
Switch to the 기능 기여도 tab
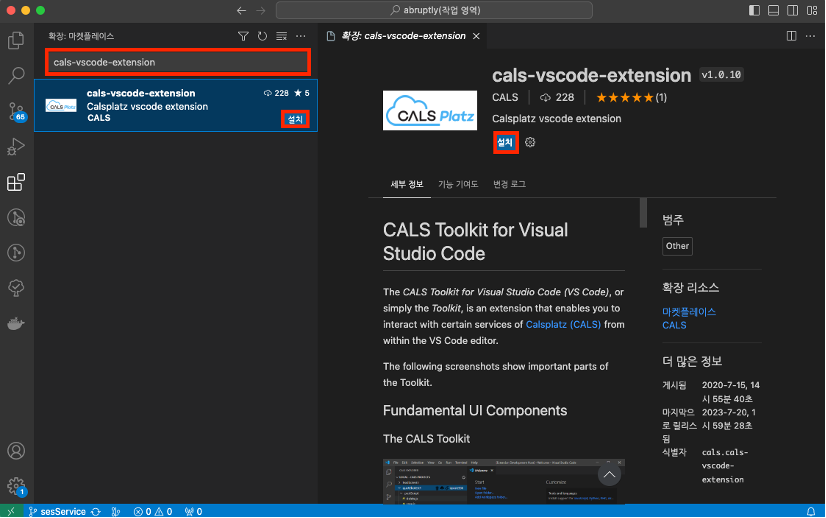pos(458,184)
